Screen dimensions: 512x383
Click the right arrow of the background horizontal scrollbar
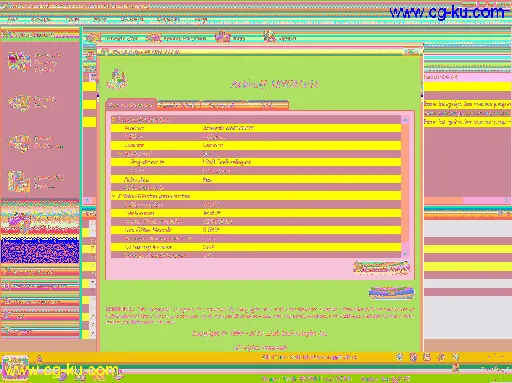(x=506, y=200)
